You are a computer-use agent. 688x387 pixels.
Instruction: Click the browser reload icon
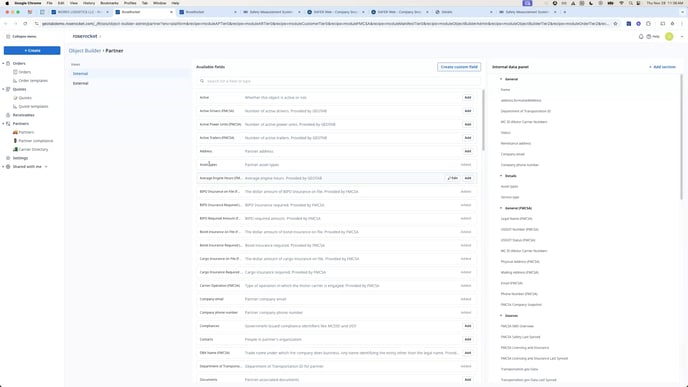pyautogui.click(x=25, y=24)
